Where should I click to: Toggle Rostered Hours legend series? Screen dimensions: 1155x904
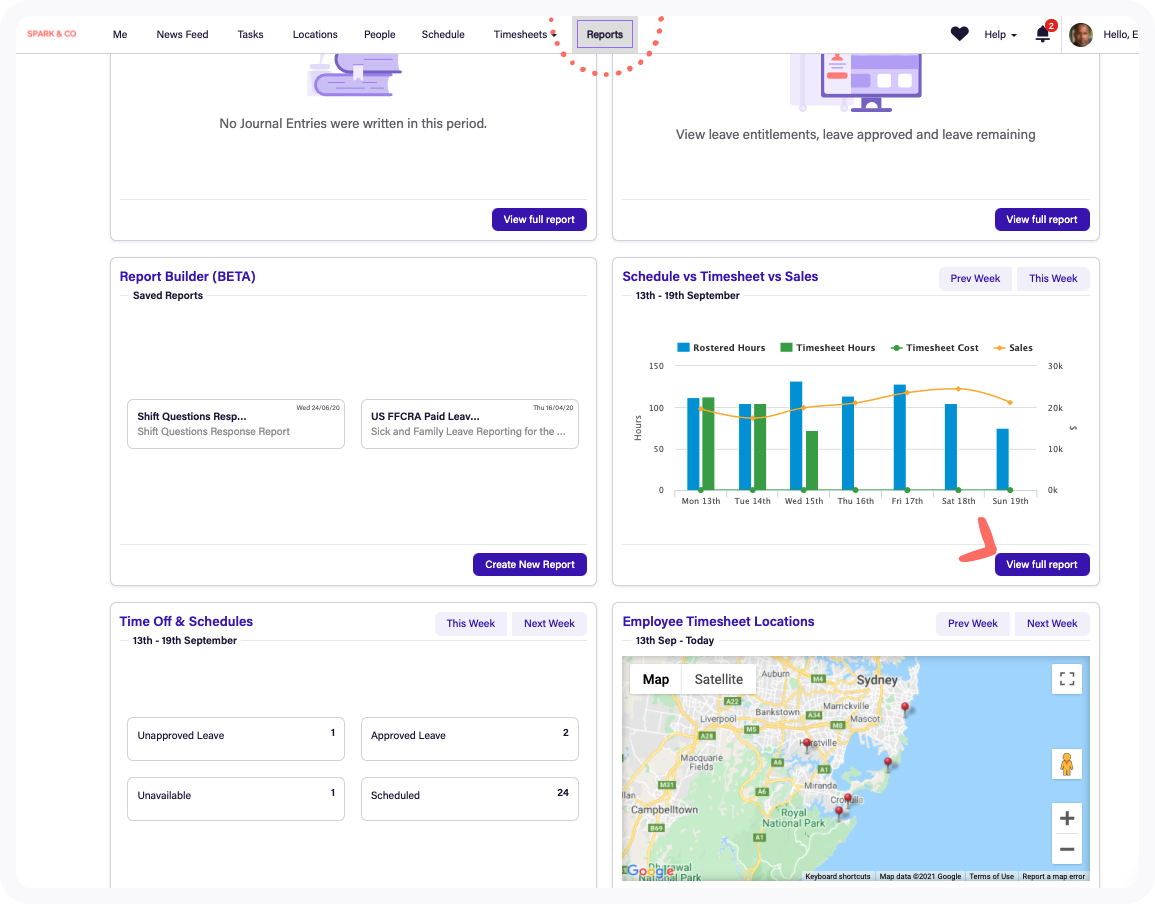pyautogui.click(x=721, y=348)
